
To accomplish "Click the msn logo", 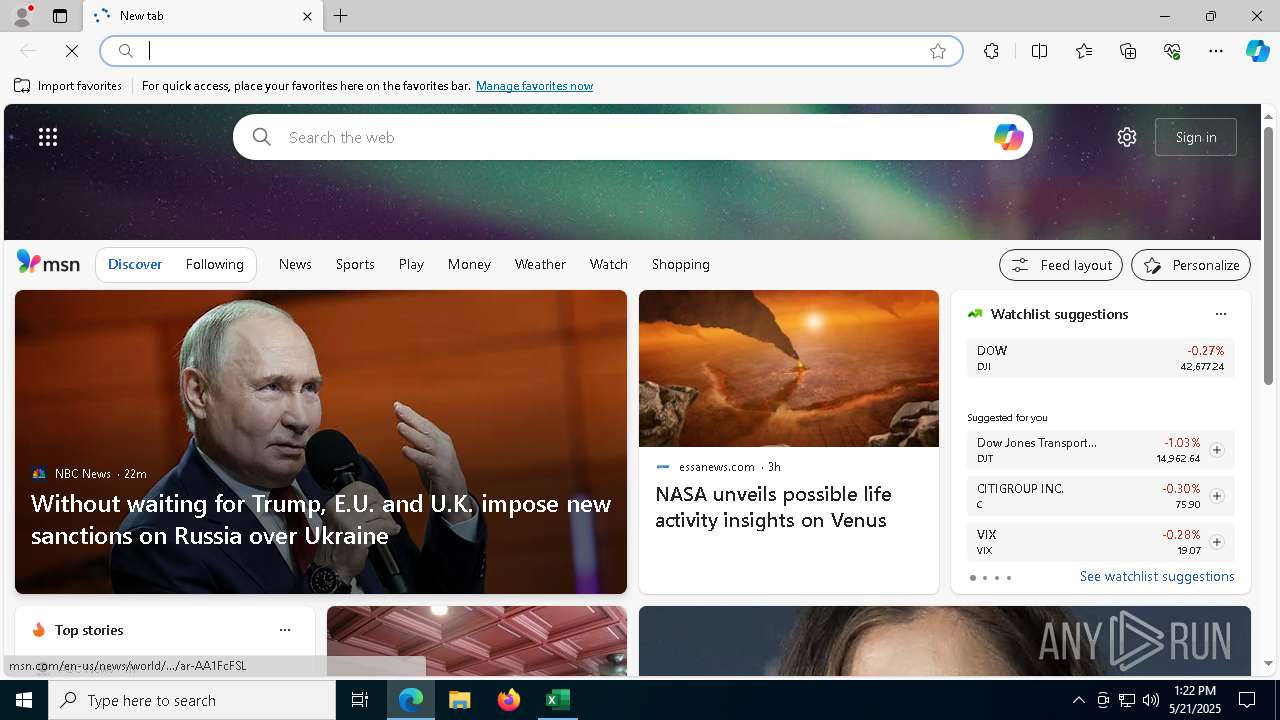I will tap(48, 263).
